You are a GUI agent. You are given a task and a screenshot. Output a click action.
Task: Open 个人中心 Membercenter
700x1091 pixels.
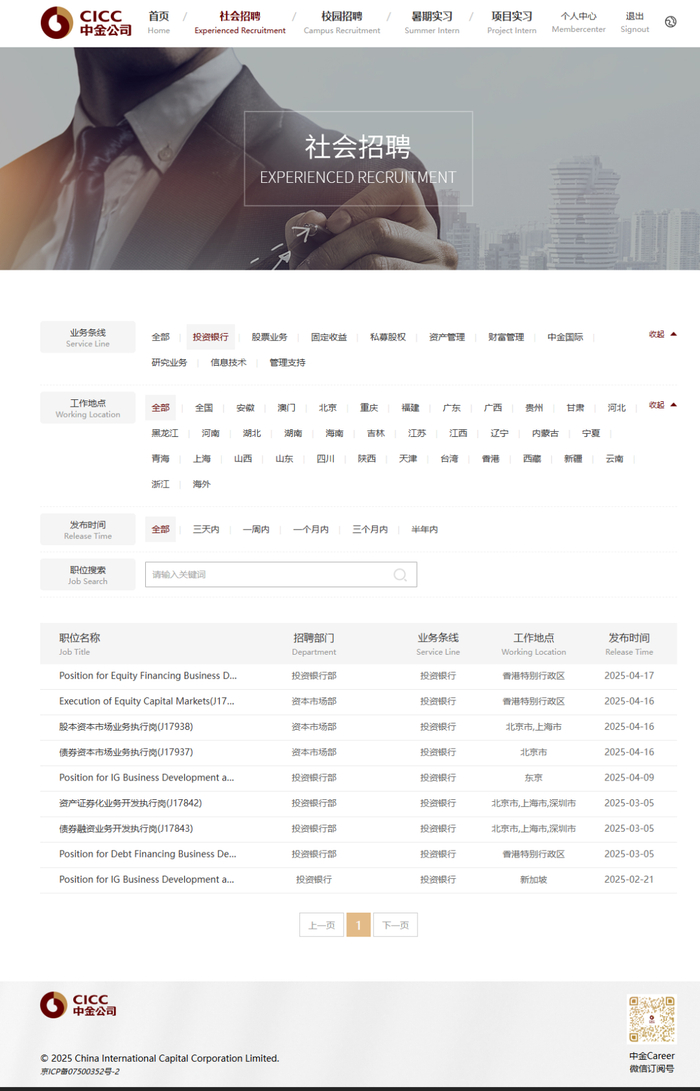578,22
